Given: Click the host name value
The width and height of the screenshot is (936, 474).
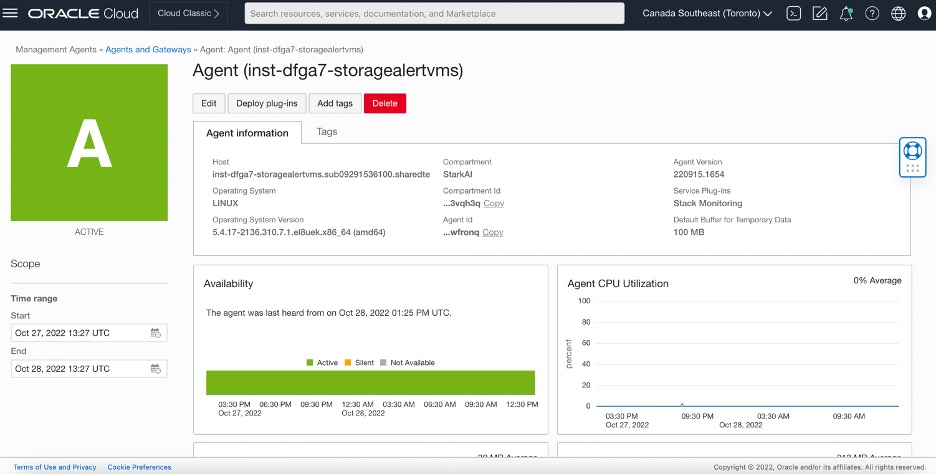Looking at the screenshot, I should pos(321,174).
